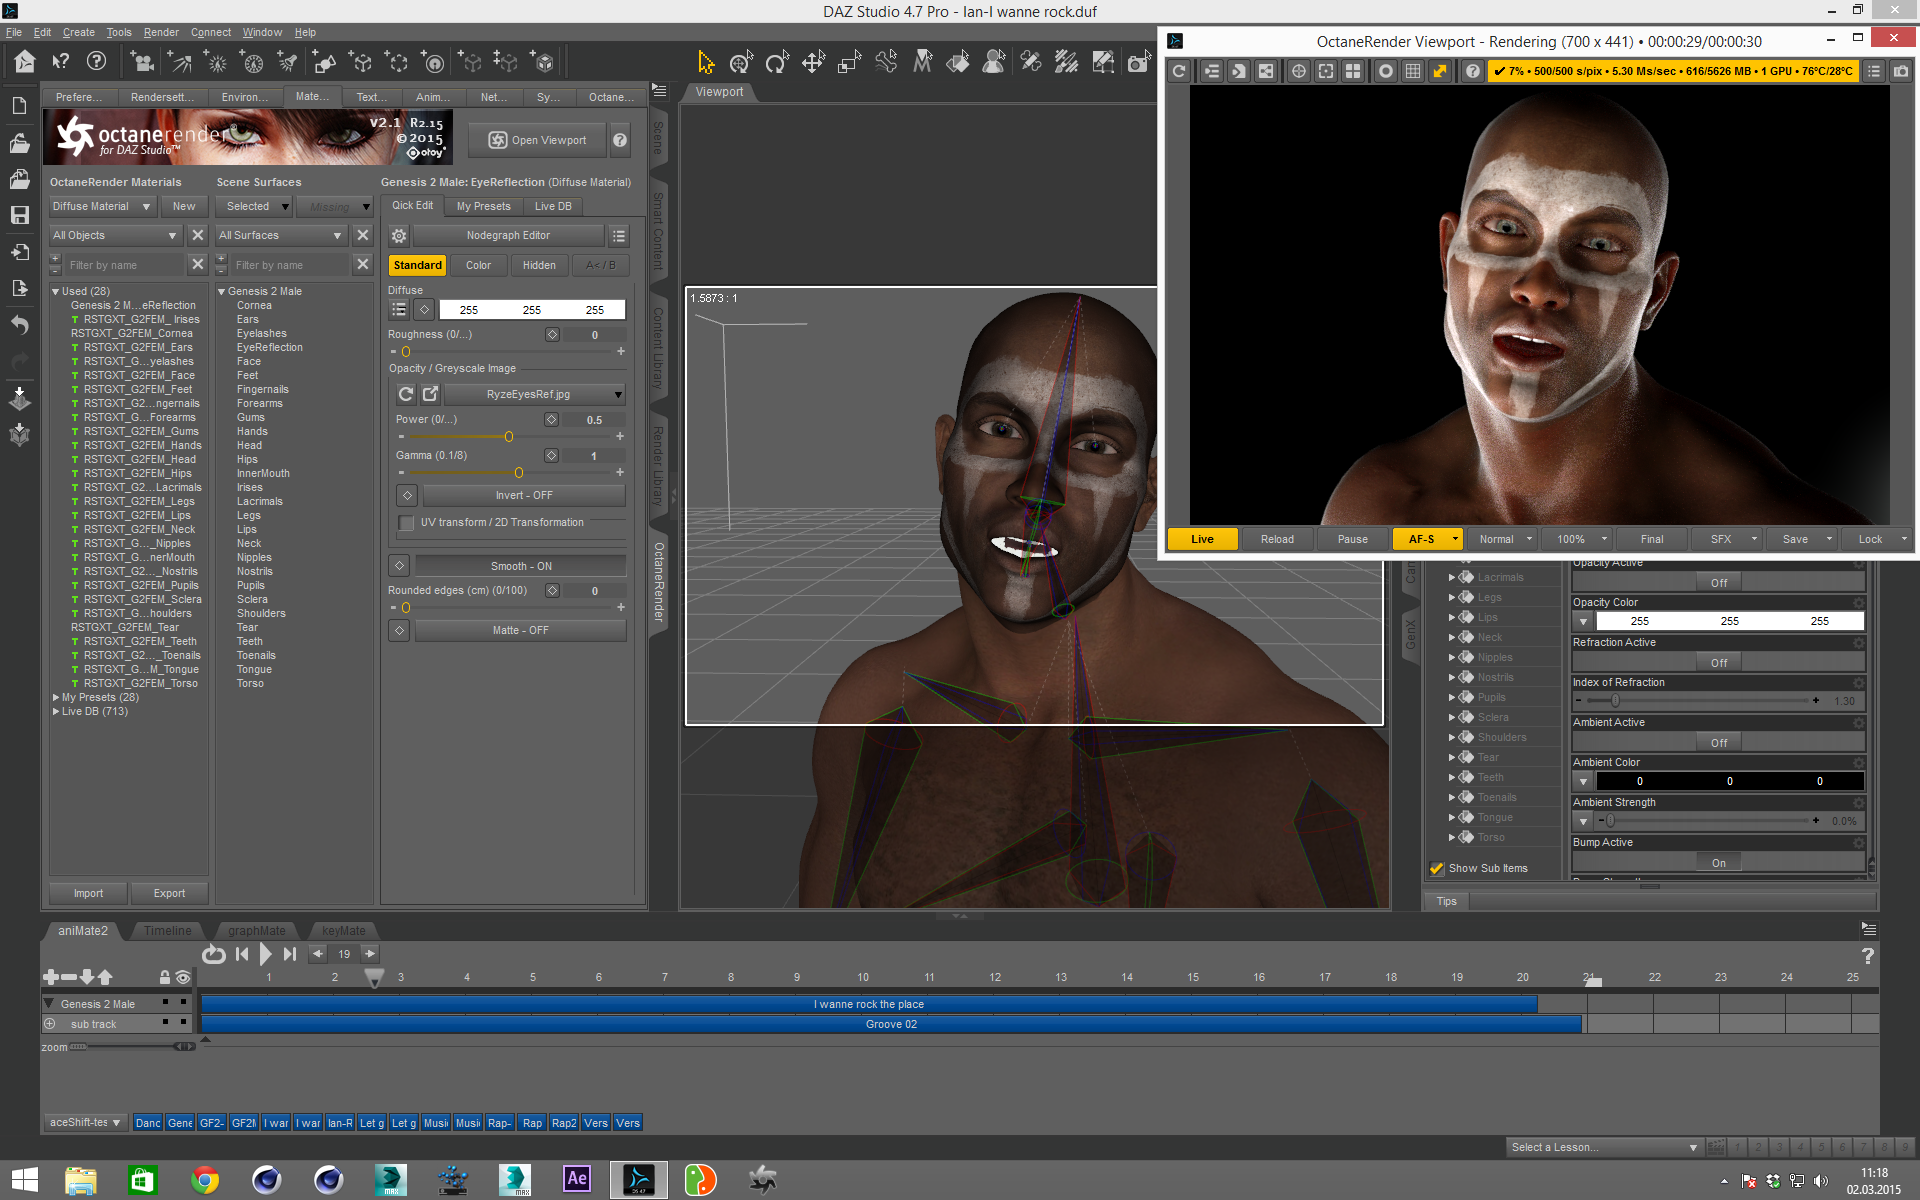The image size is (1920, 1200).
Task: Expand the My Presets (28) tree node
Action: [x=56, y=697]
